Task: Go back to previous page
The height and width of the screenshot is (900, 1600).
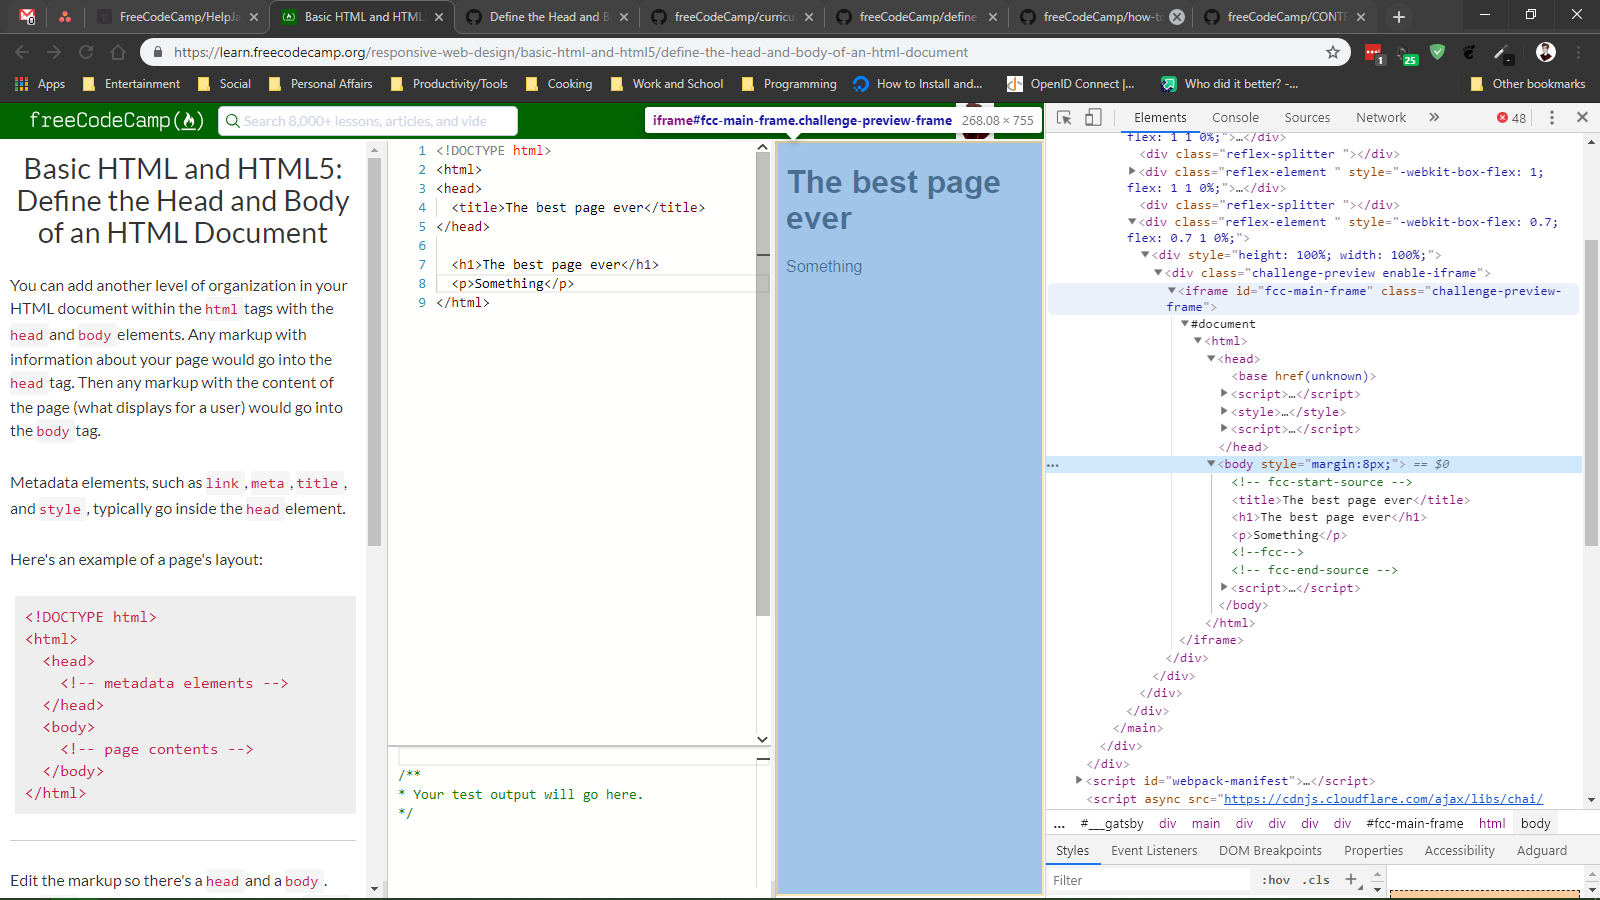Action: click(22, 52)
